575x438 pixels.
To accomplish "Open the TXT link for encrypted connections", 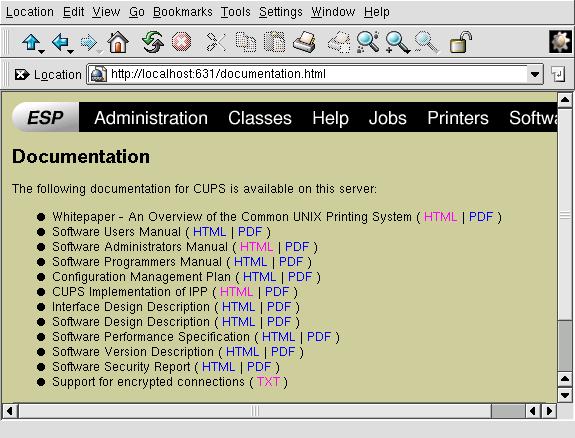I will (x=268, y=382).
